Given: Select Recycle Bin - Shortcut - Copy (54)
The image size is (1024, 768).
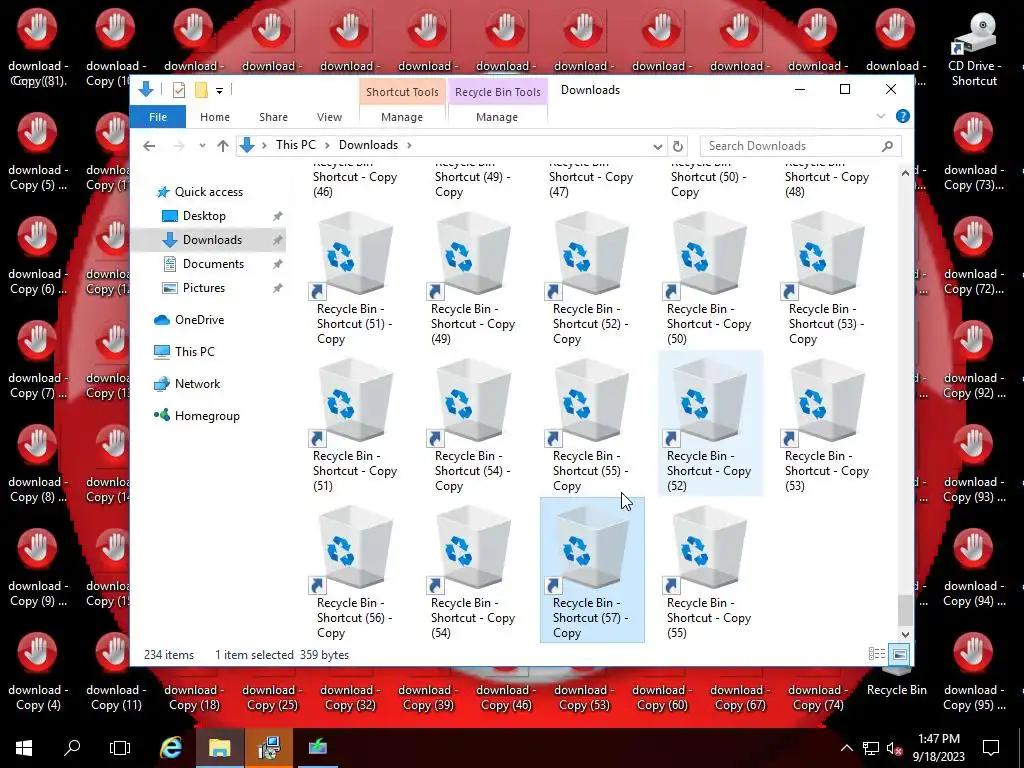Looking at the screenshot, I should (x=473, y=572).
